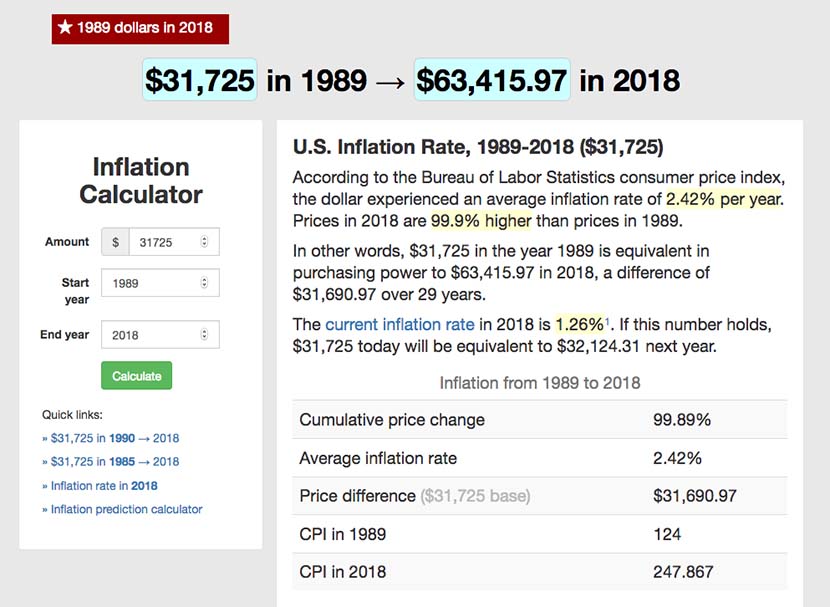Click the Start year spinner arrows
Image resolution: width=830 pixels, height=607 pixels.
[205, 283]
